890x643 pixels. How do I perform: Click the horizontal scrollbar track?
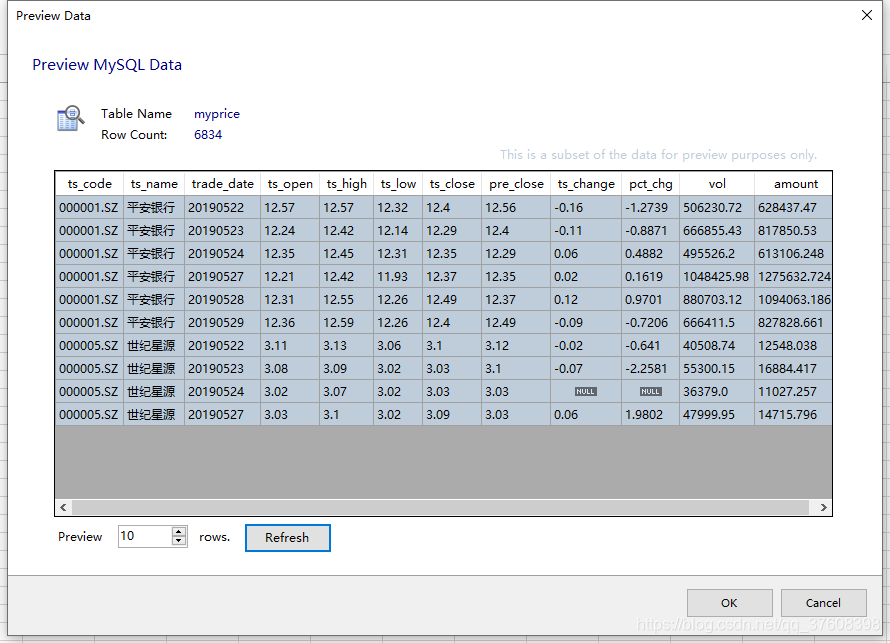pos(440,507)
